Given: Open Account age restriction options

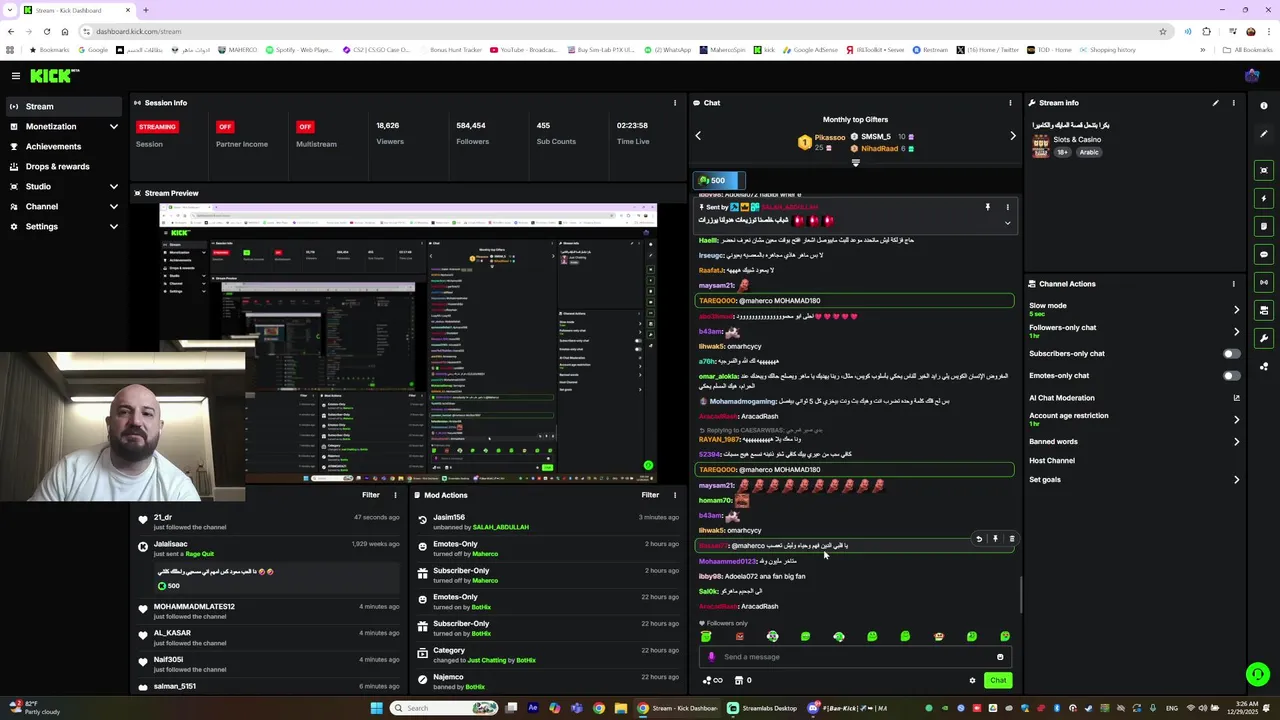Looking at the screenshot, I should point(1135,419).
